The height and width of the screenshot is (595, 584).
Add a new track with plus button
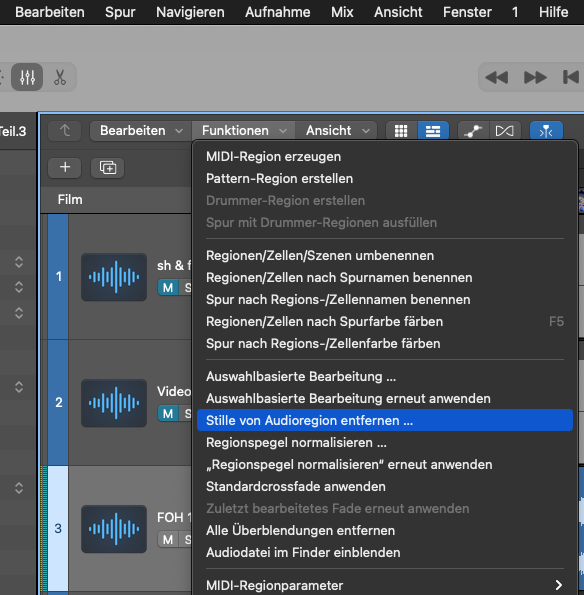point(65,167)
